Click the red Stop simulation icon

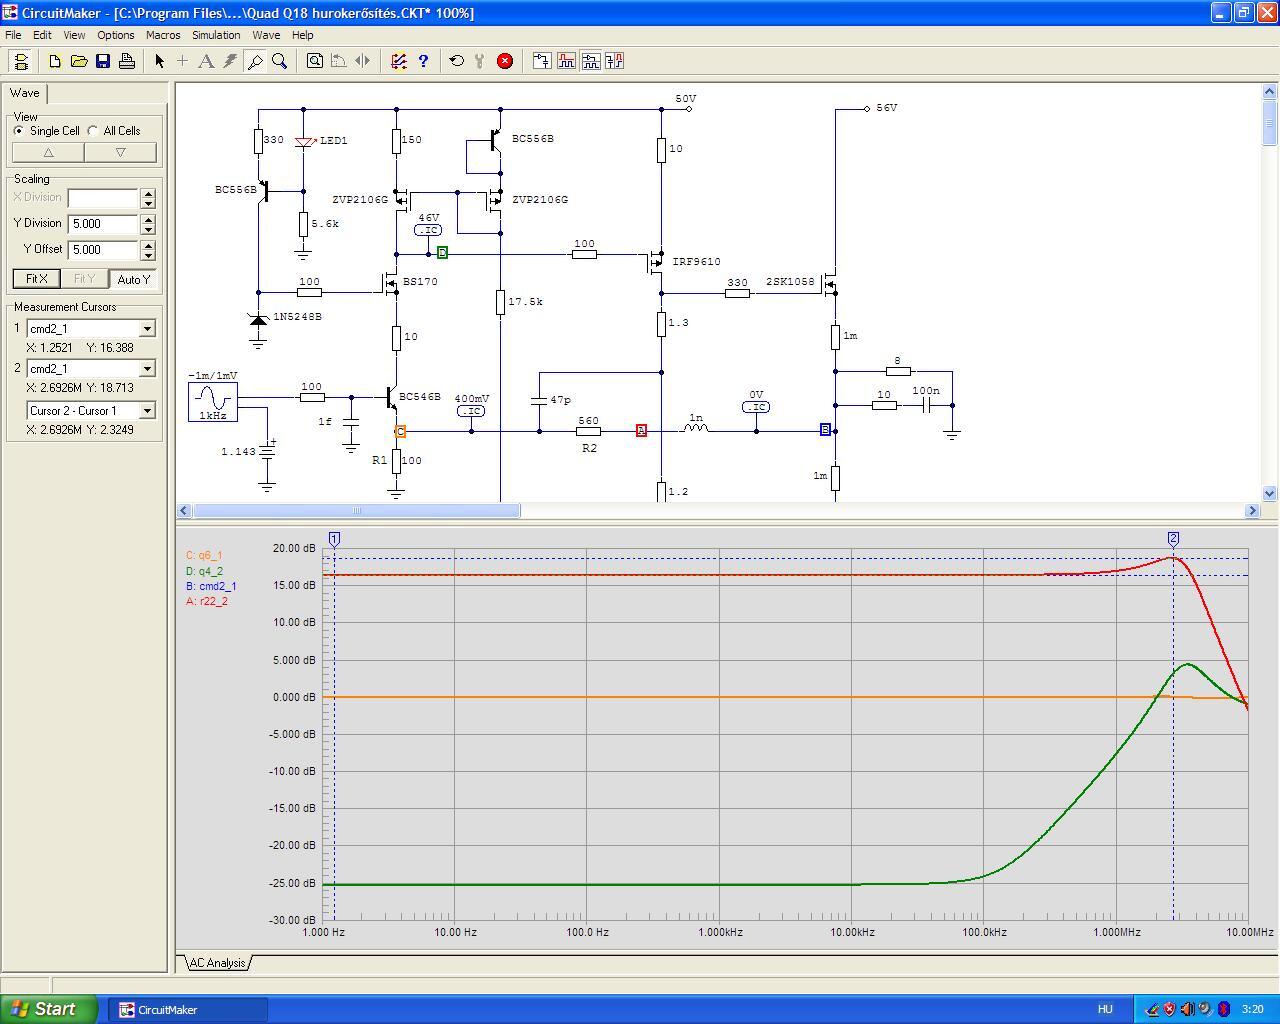(x=505, y=61)
